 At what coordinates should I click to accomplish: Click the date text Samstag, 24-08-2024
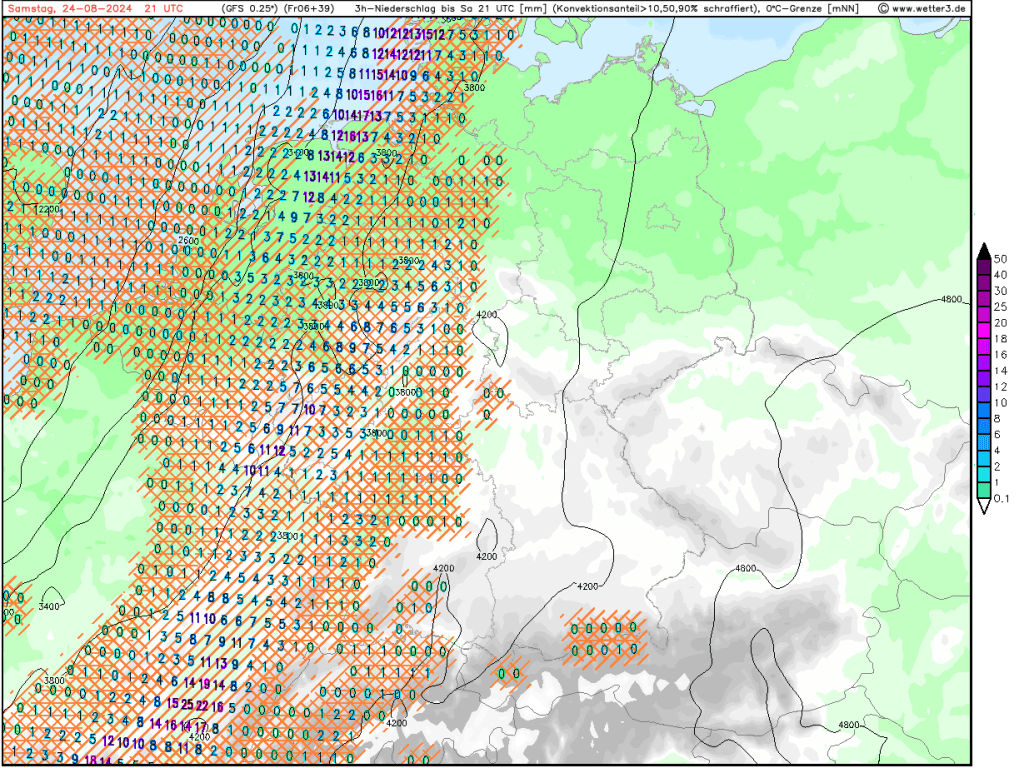[68, 8]
